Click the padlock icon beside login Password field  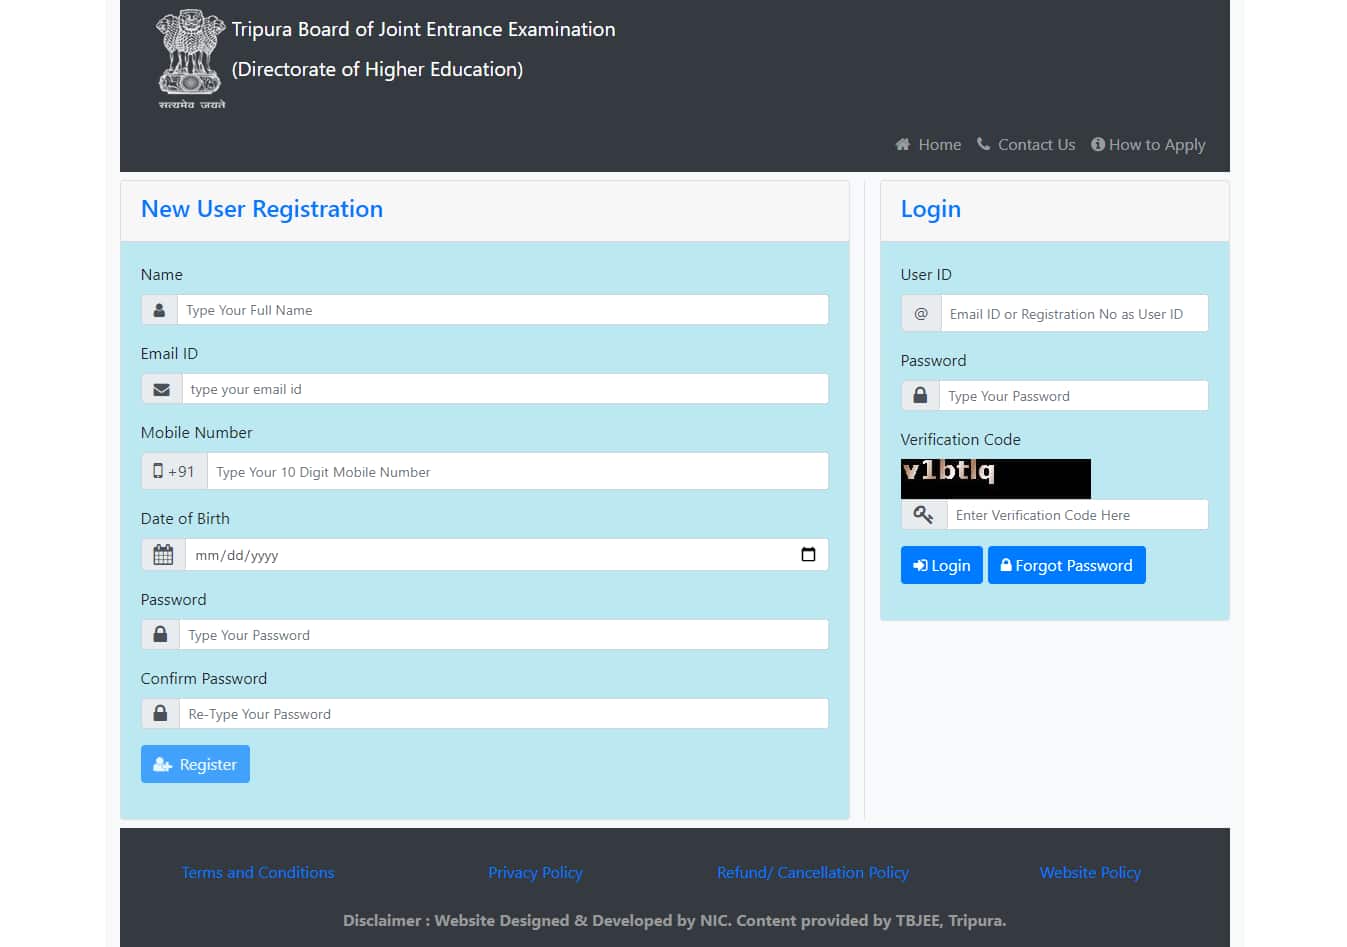pos(920,395)
